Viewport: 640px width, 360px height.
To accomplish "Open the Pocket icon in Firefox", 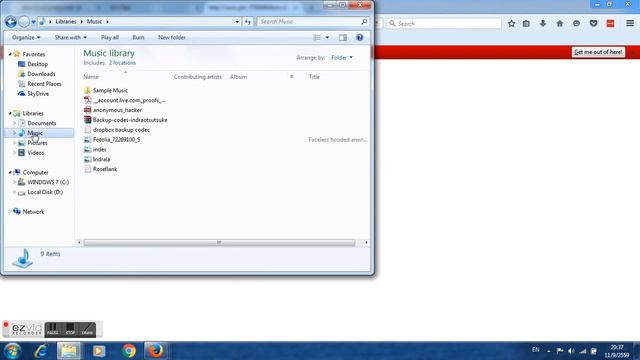I will 593,24.
